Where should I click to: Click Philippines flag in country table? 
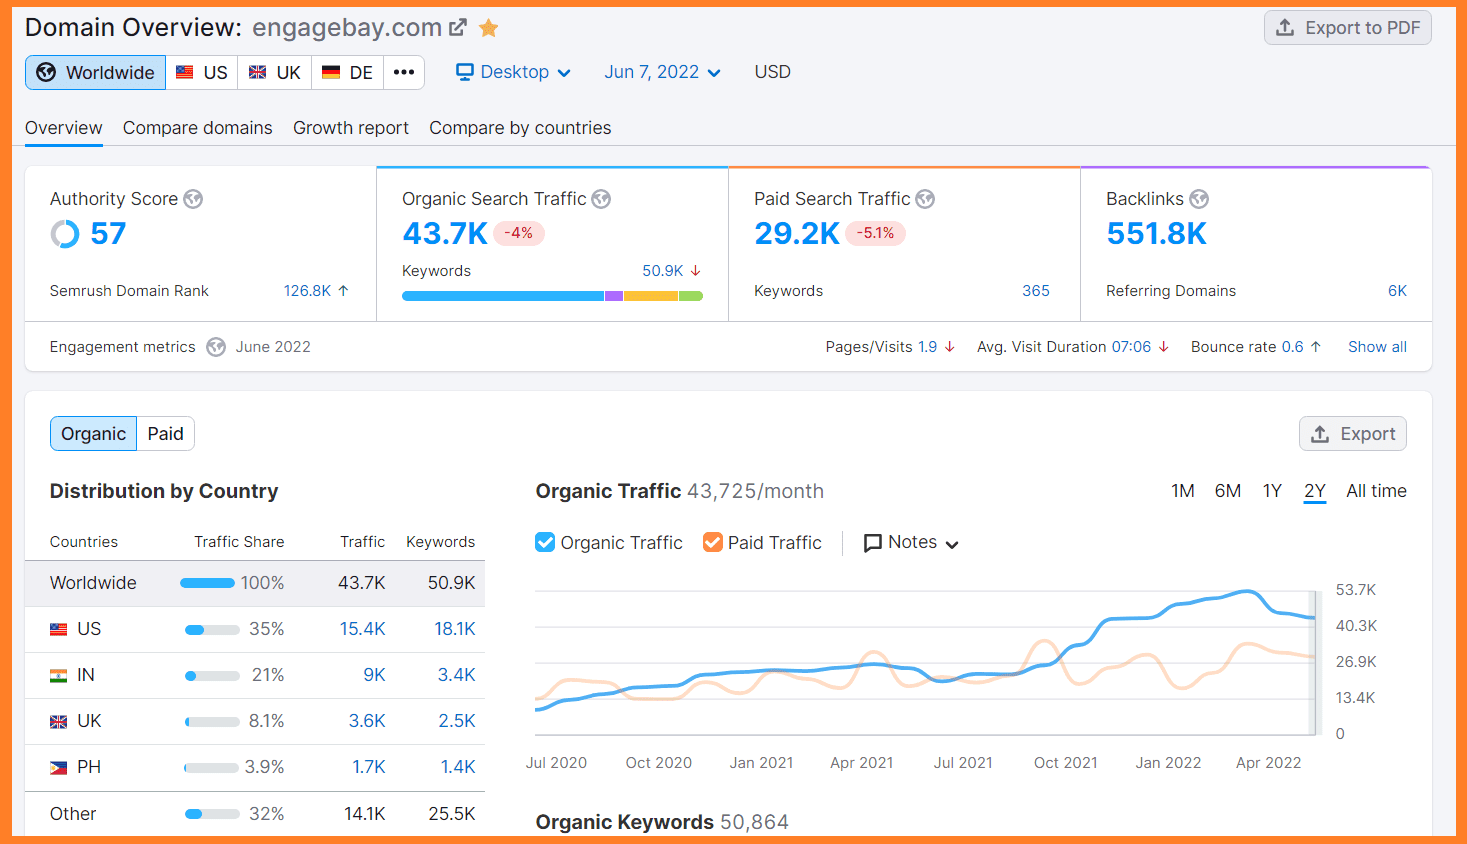[59, 768]
